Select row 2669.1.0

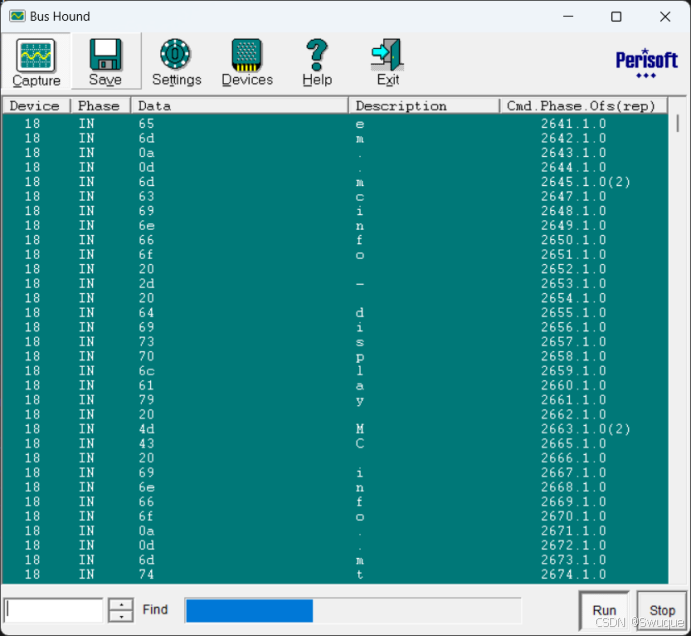point(335,502)
